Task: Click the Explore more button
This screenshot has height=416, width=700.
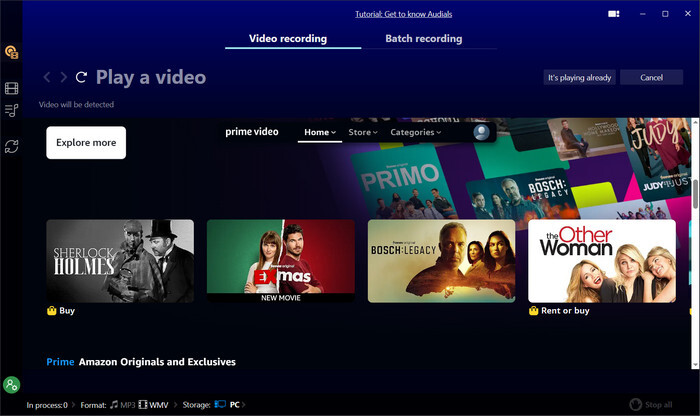Action: pyautogui.click(x=86, y=143)
